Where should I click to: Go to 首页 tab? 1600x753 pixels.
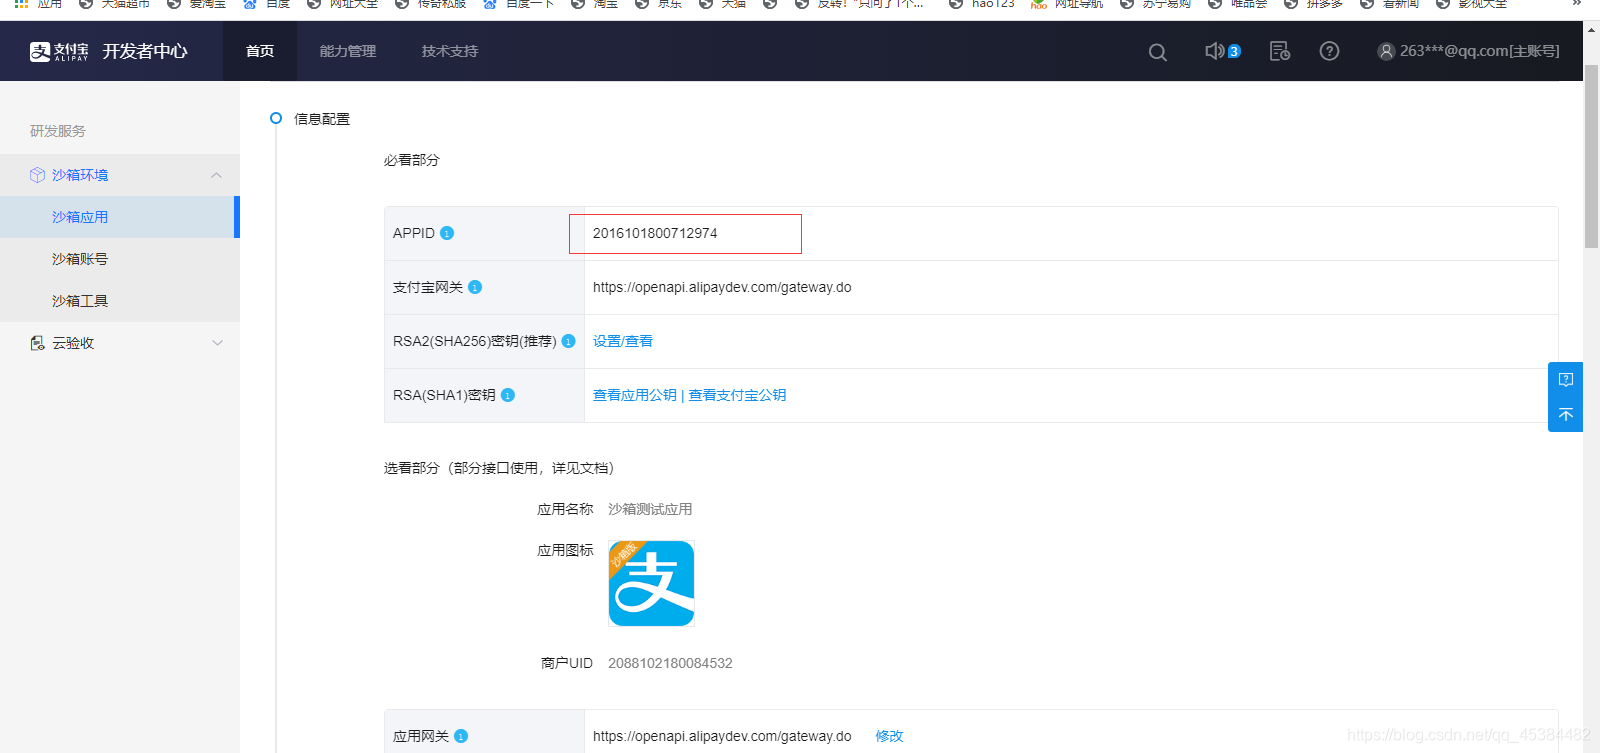click(x=260, y=51)
